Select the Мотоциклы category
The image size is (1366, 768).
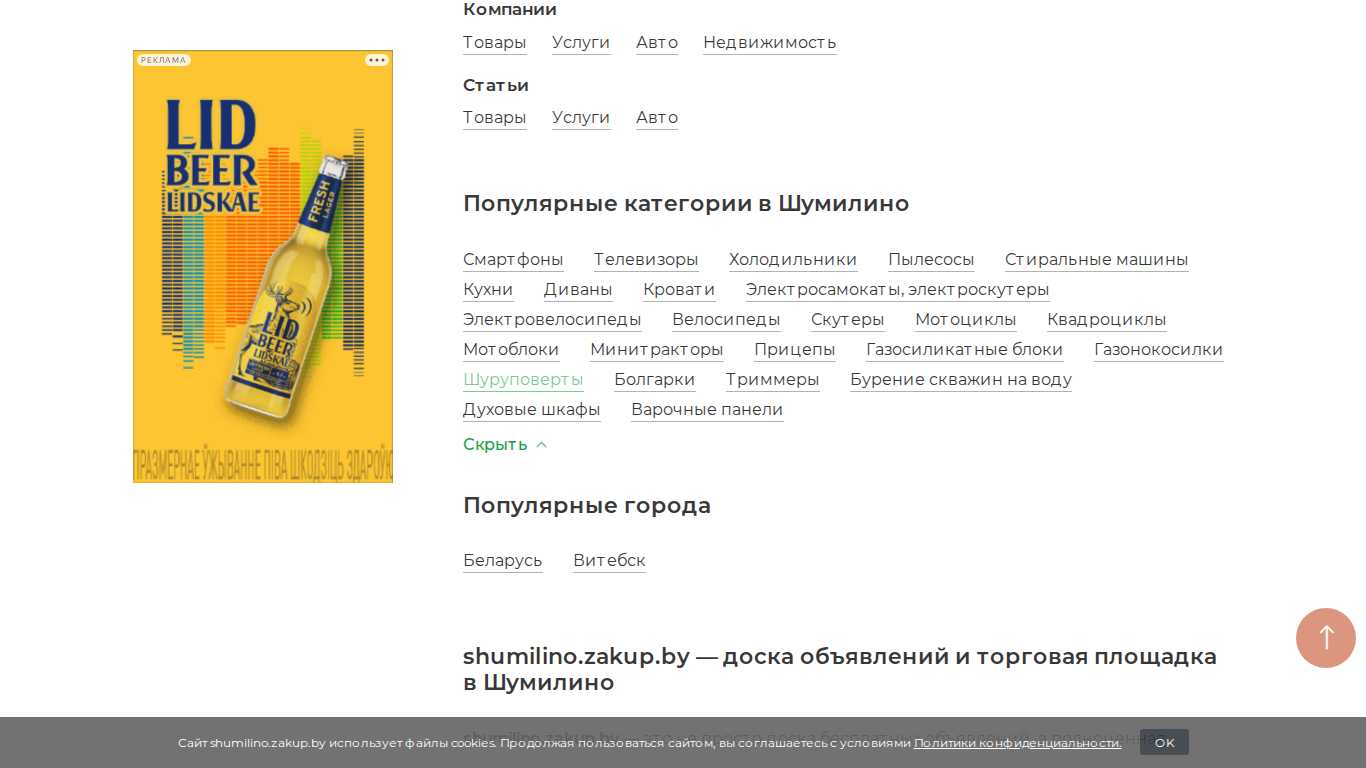[x=966, y=320]
